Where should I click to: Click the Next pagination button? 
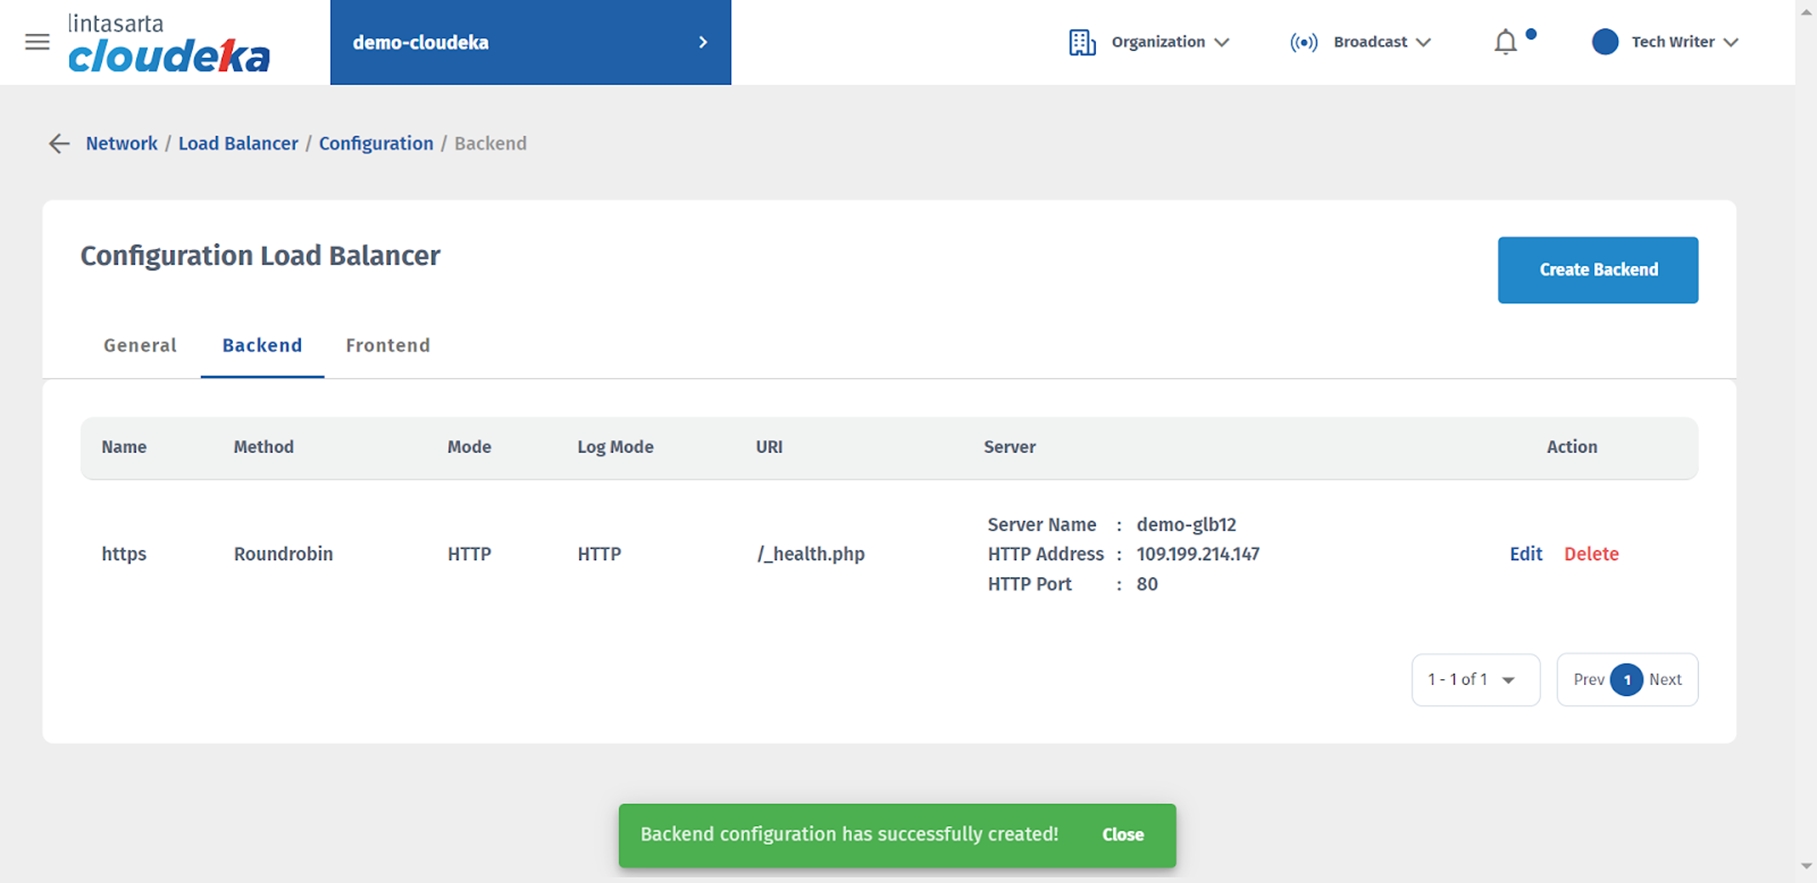tap(1665, 680)
